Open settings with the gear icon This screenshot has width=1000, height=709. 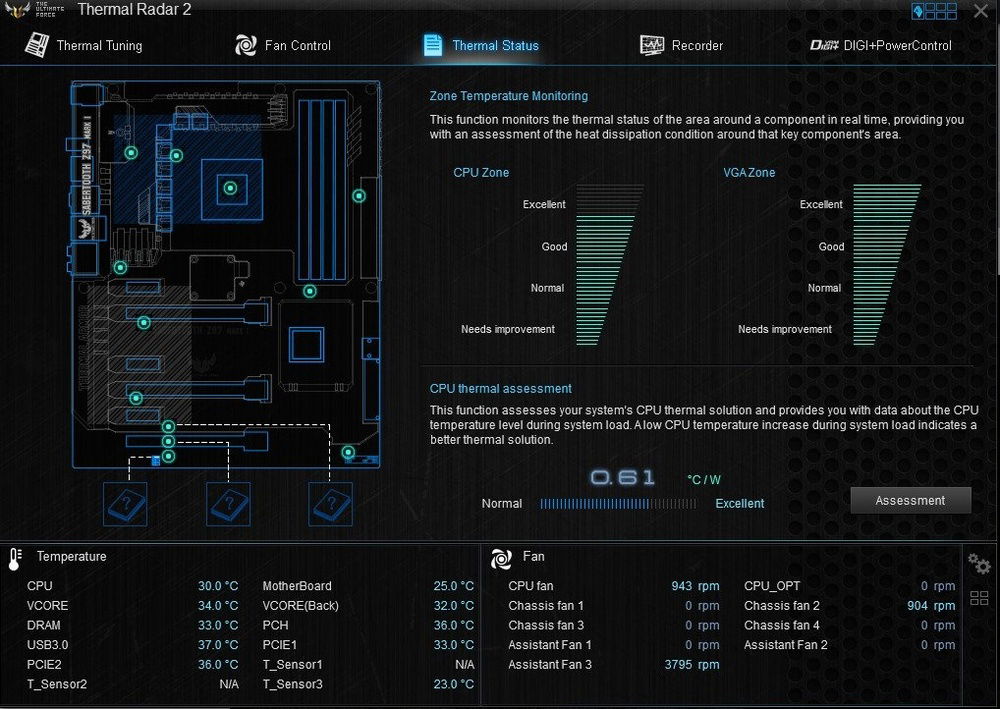point(979,564)
